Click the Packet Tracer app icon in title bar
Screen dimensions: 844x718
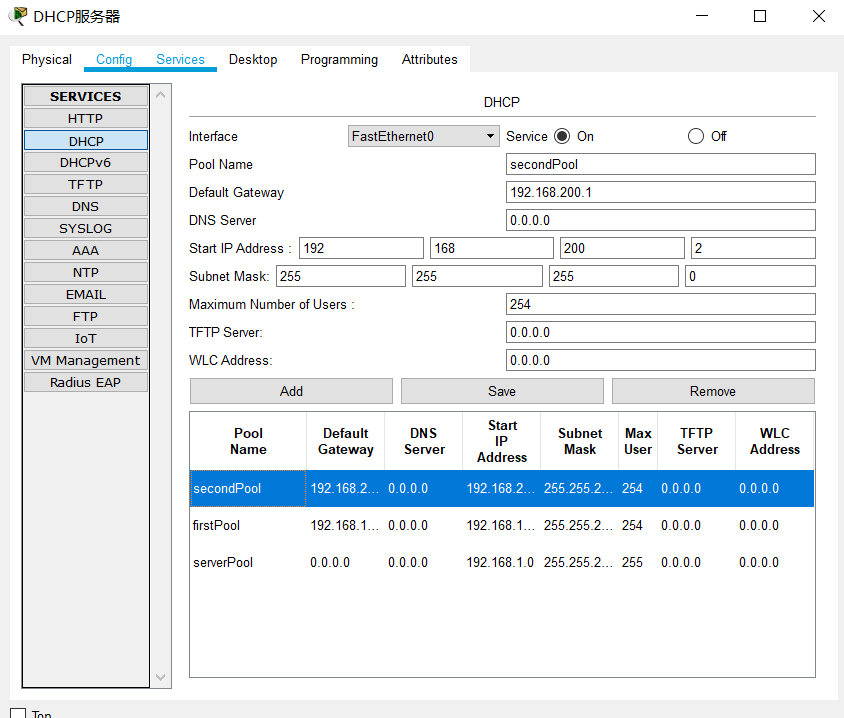pyautogui.click(x=18, y=16)
